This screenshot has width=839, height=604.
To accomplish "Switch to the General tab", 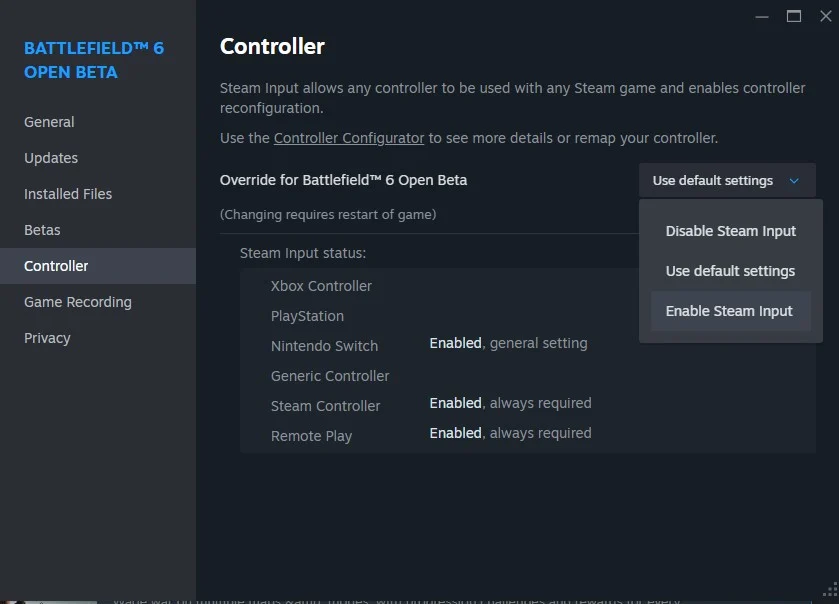I will click(49, 122).
